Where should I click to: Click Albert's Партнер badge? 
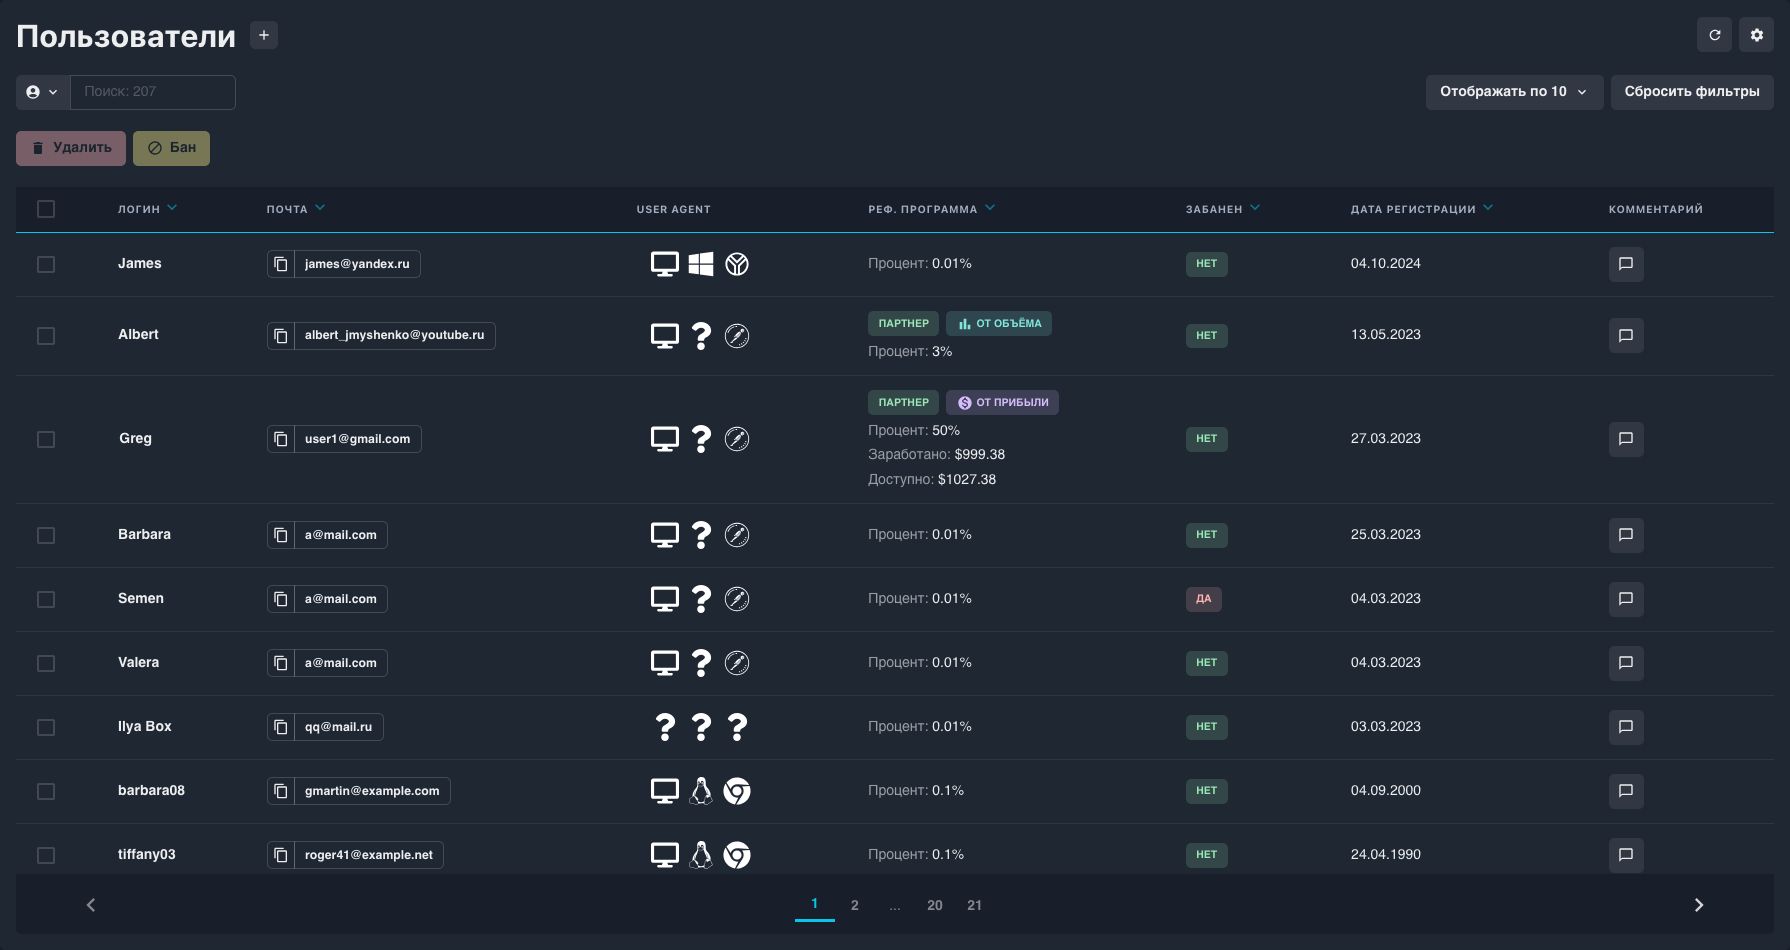[903, 323]
